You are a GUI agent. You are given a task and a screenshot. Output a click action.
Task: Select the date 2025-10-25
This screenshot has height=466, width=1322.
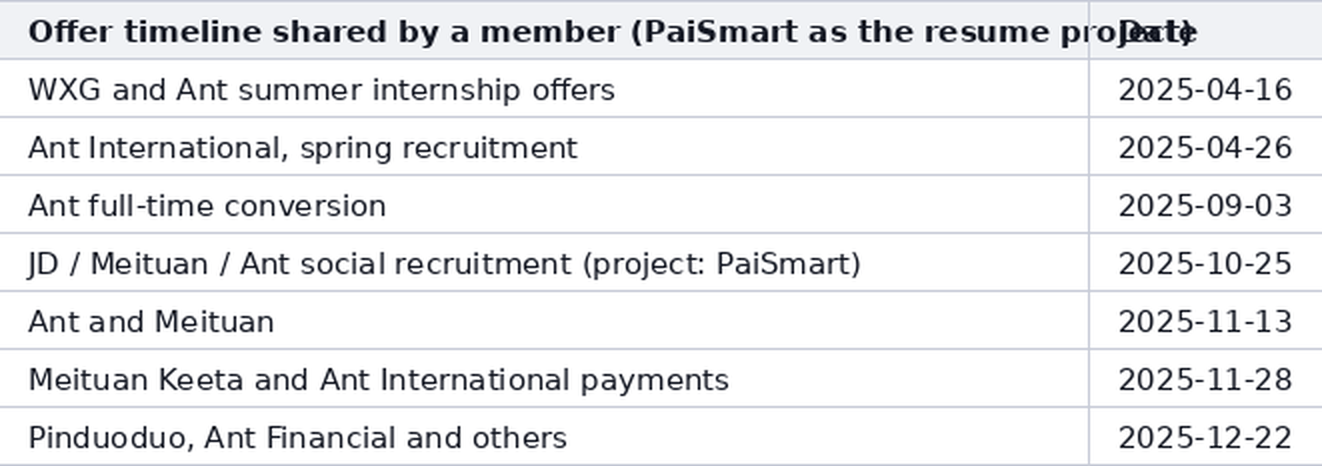pyautogui.click(x=1205, y=264)
